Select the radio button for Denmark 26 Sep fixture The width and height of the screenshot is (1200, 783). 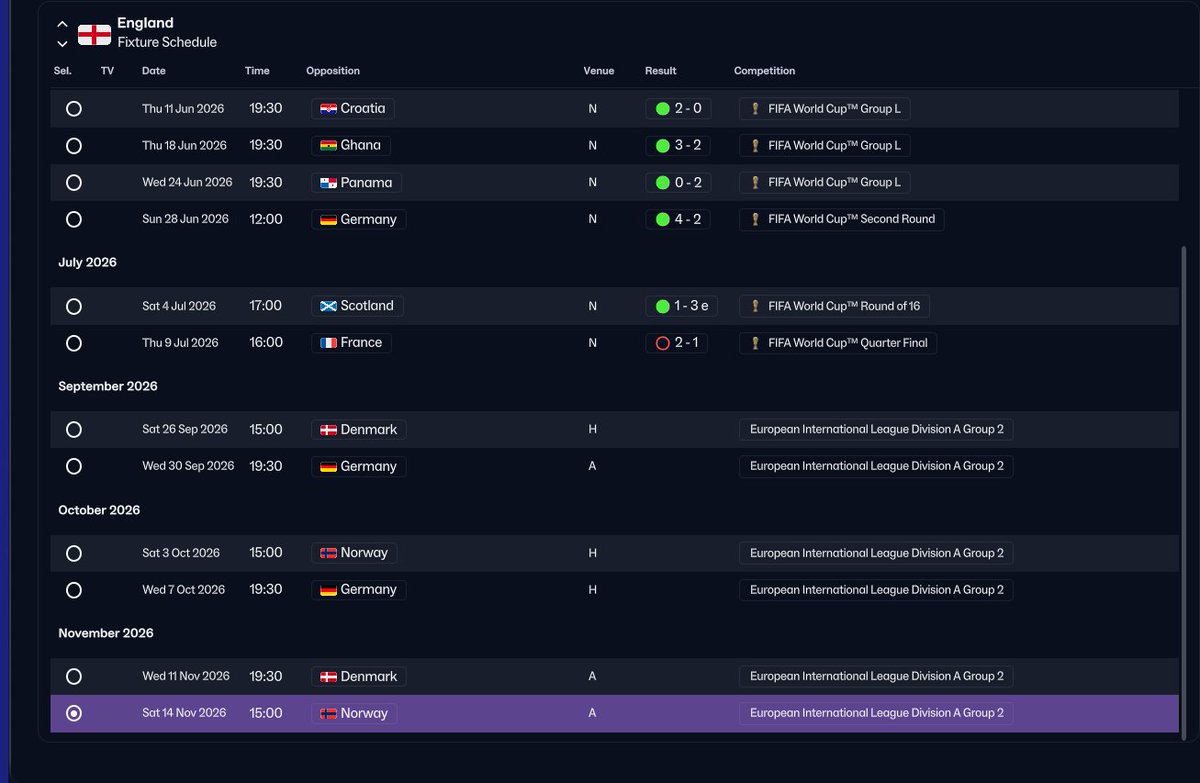74,430
